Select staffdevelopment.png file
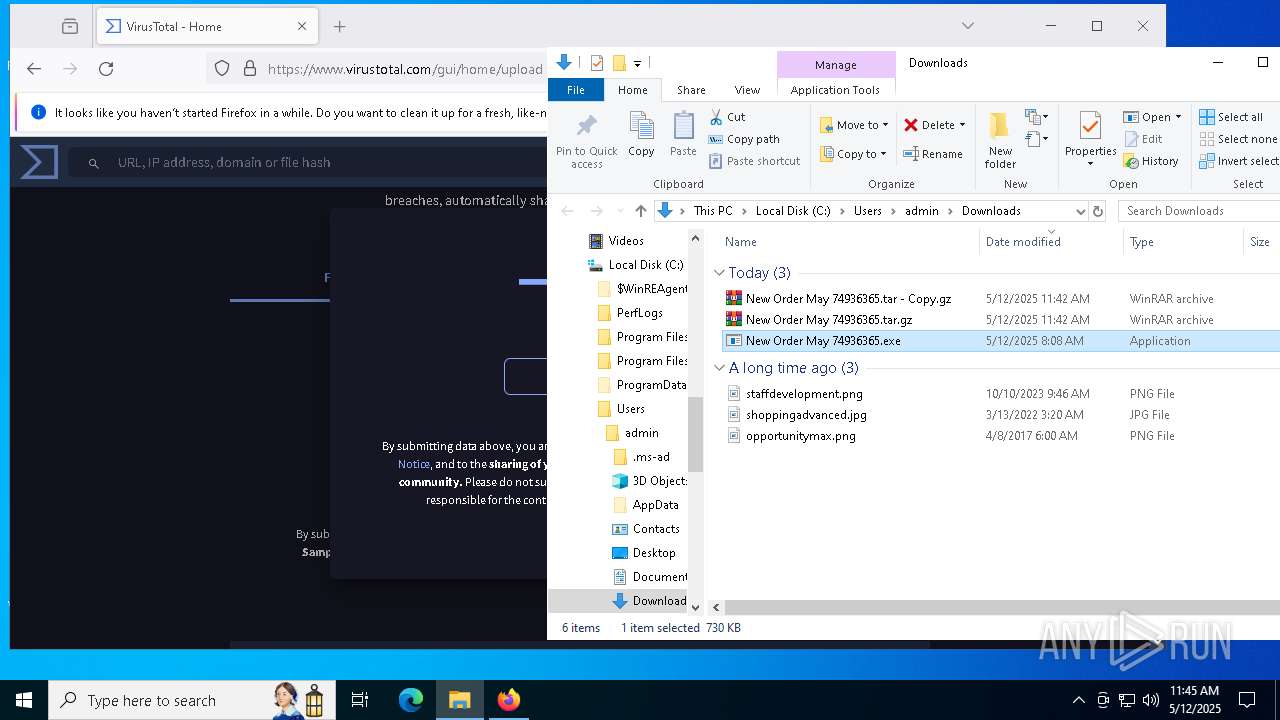This screenshot has height=720, width=1280. [x=804, y=394]
